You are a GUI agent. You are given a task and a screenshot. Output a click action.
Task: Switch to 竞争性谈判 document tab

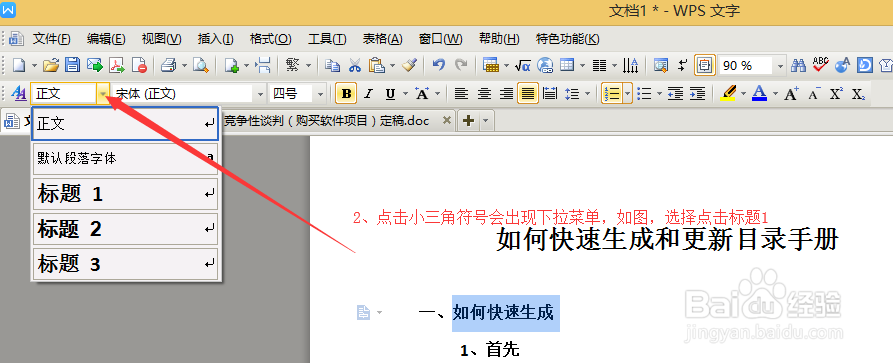point(327,121)
